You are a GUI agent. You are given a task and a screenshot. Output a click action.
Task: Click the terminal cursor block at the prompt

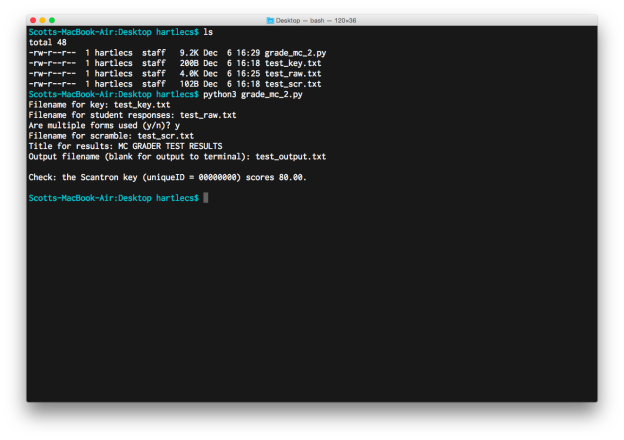(x=206, y=198)
